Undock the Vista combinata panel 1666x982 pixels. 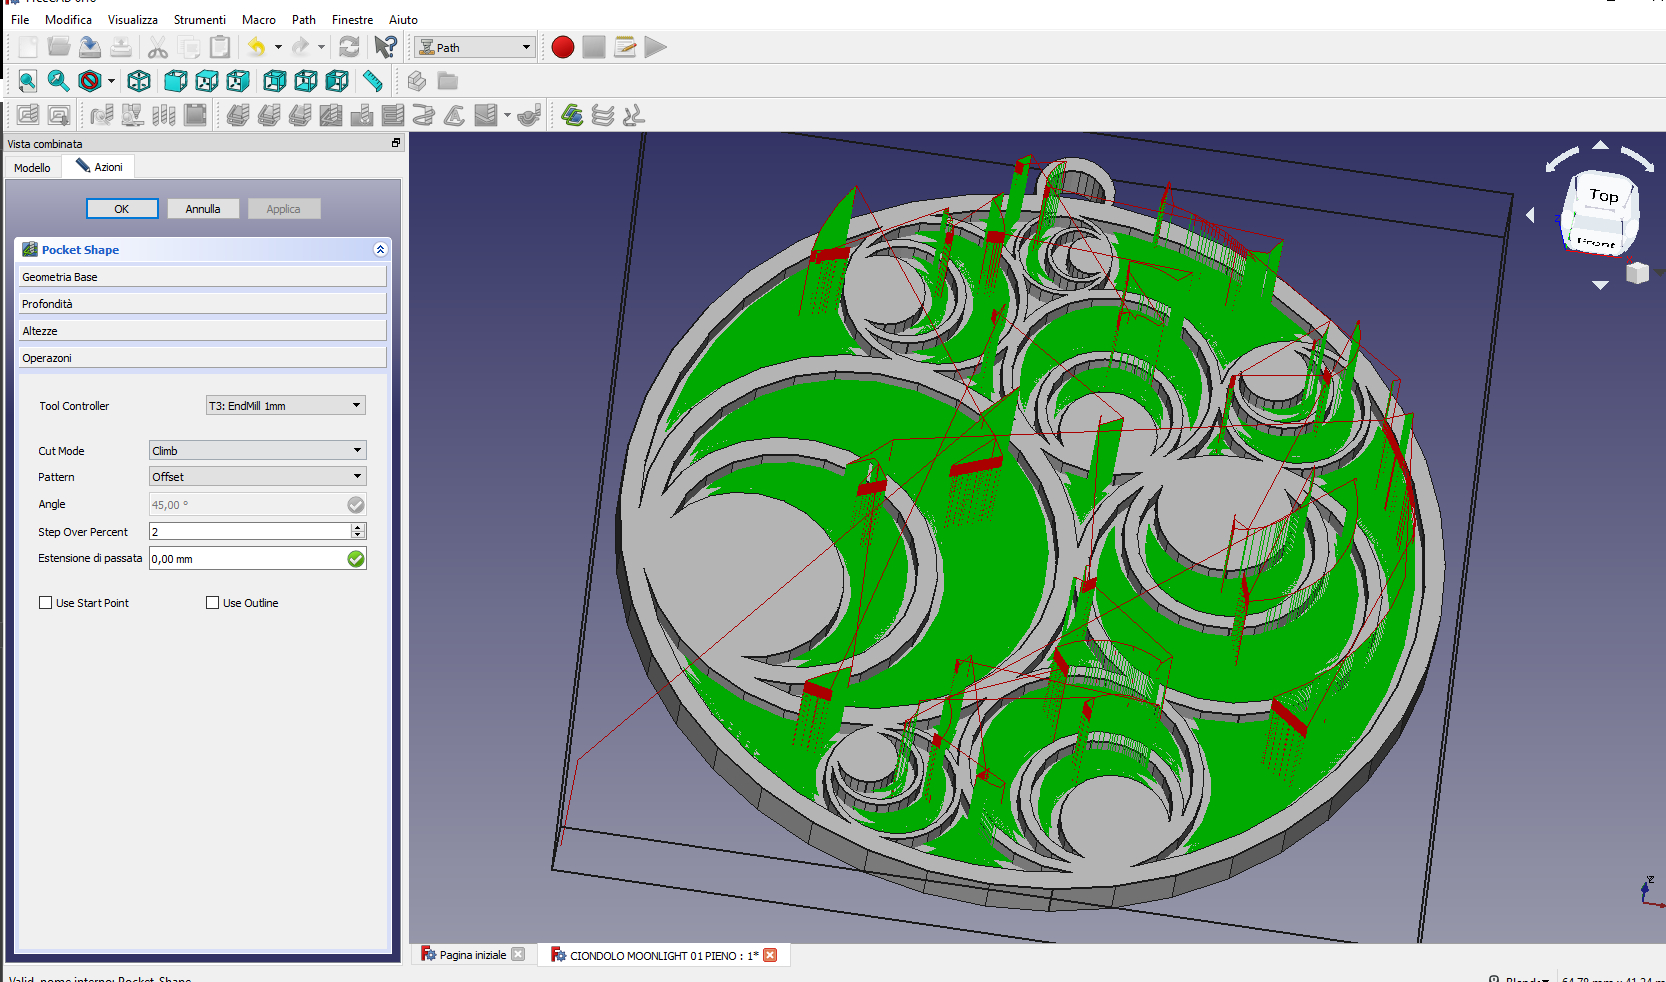pyautogui.click(x=396, y=143)
